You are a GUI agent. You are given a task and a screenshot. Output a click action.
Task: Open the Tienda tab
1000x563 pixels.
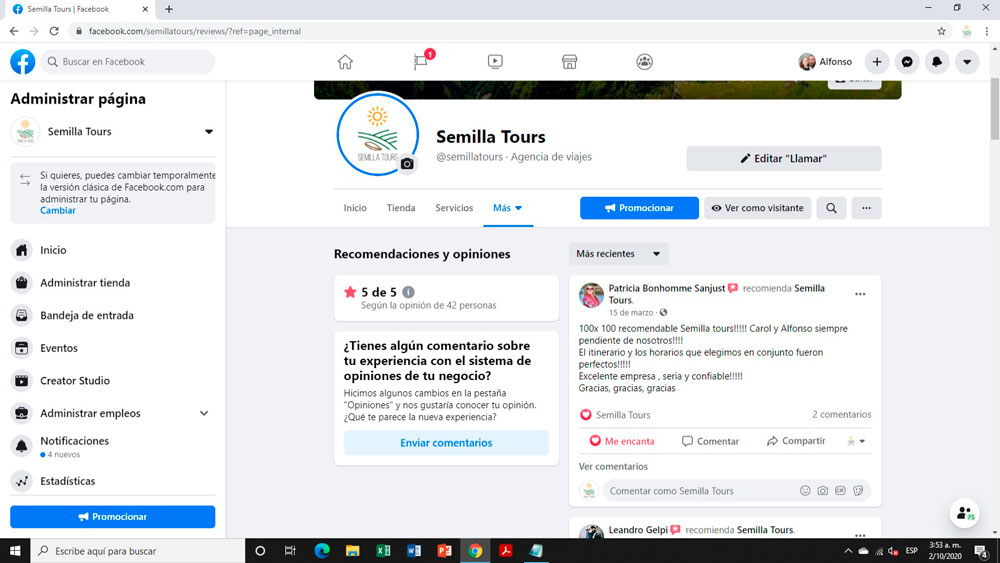(x=401, y=208)
